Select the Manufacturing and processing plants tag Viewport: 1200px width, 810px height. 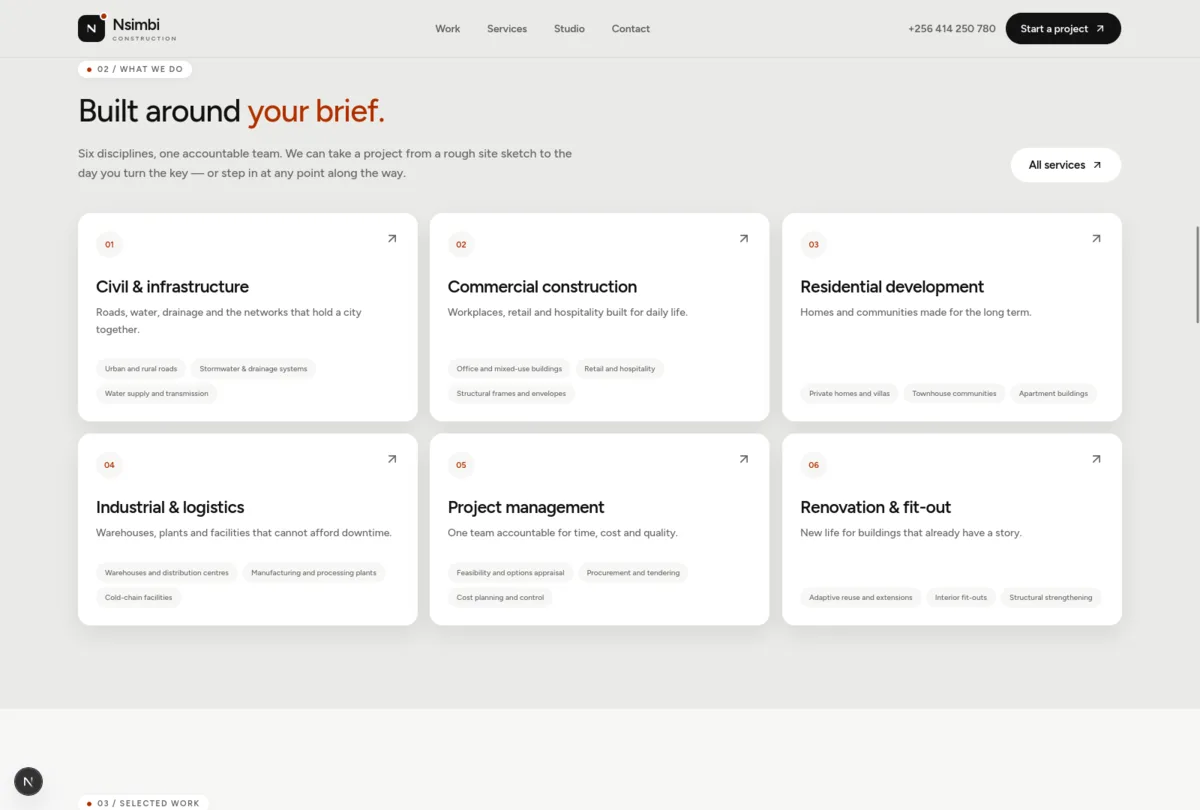pyautogui.click(x=314, y=573)
